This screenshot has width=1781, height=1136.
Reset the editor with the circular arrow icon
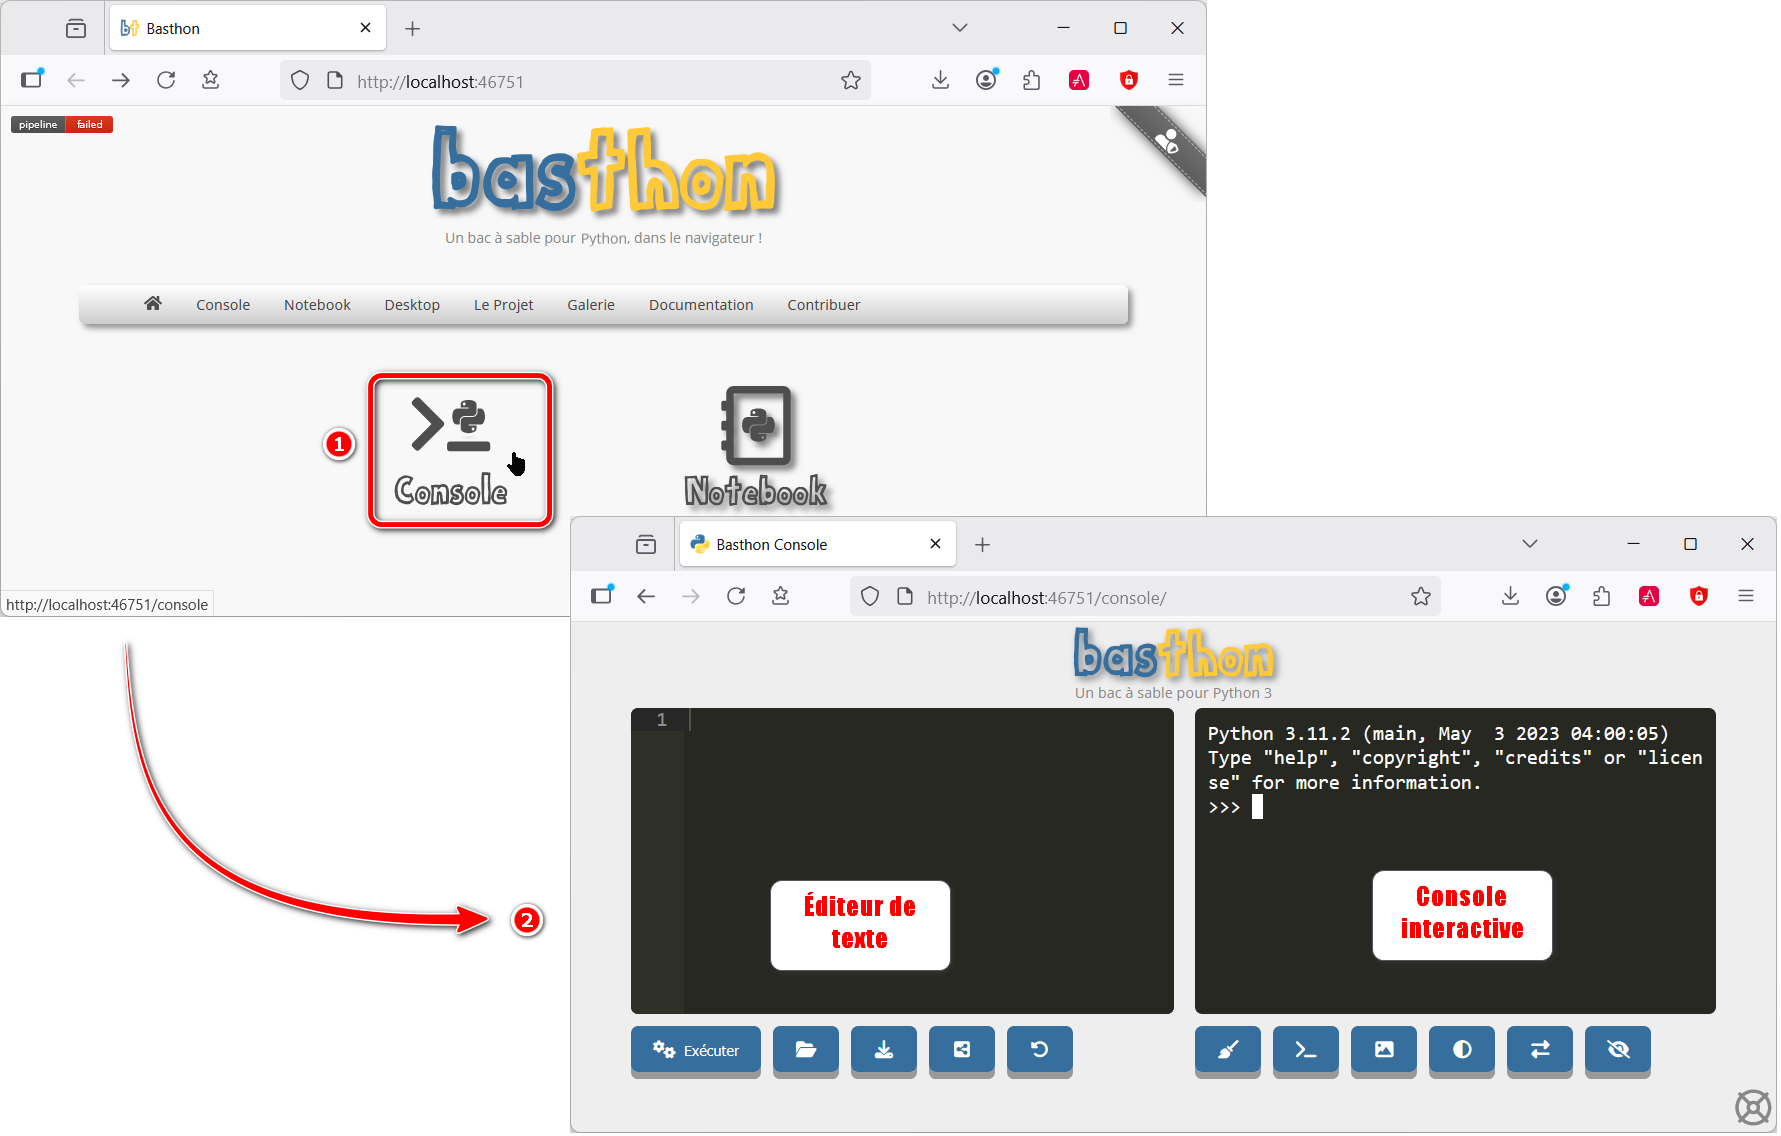(1039, 1050)
